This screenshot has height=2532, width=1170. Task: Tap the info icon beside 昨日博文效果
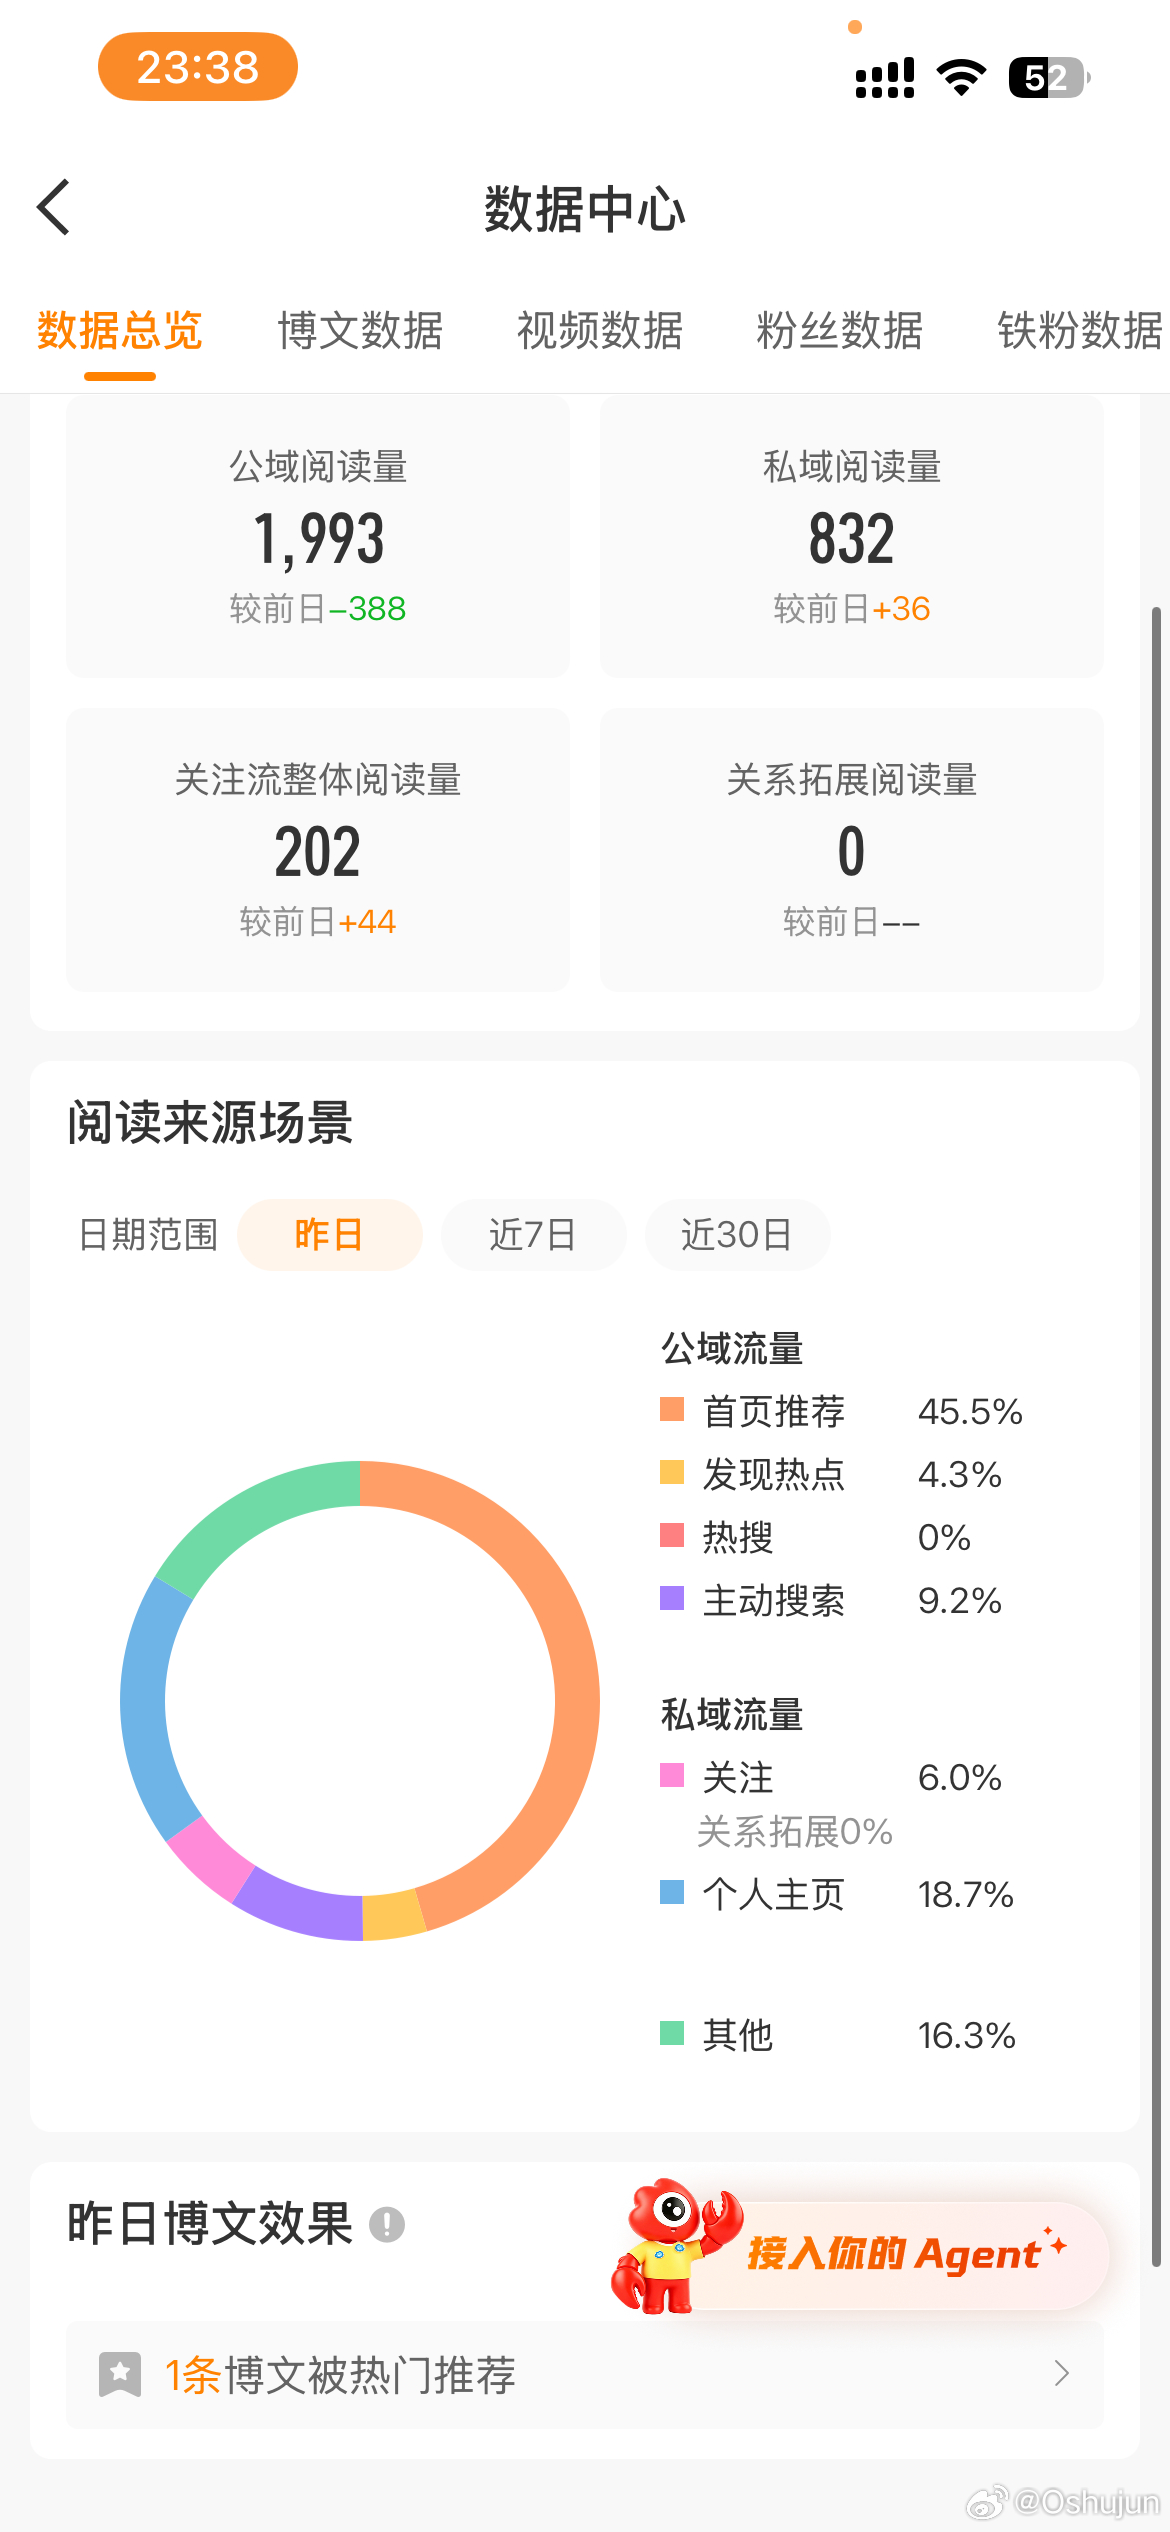click(x=387, y=2224)
